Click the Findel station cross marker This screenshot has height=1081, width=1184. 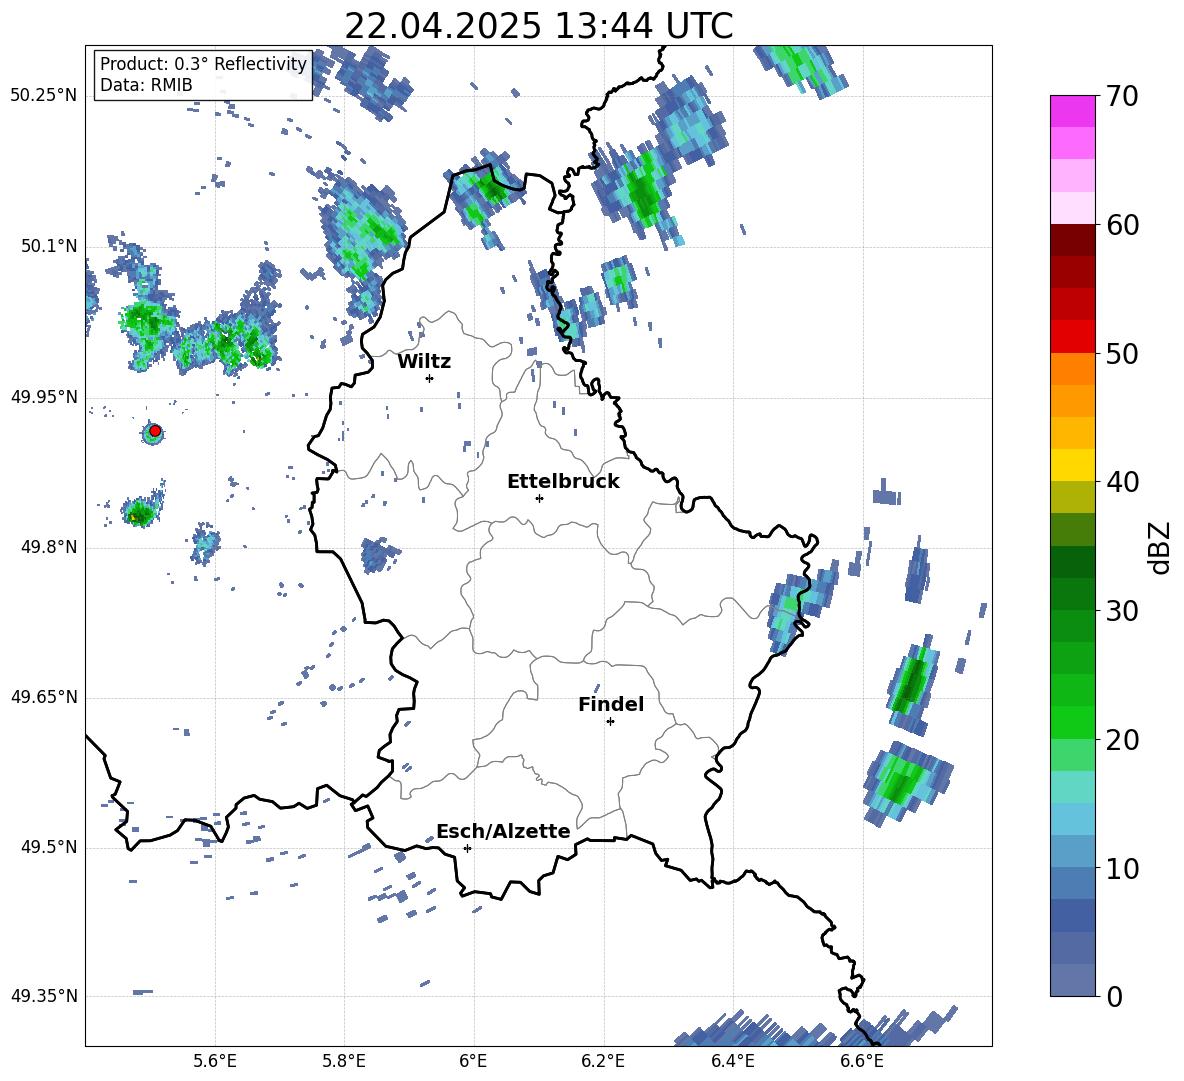coord(610,722)
